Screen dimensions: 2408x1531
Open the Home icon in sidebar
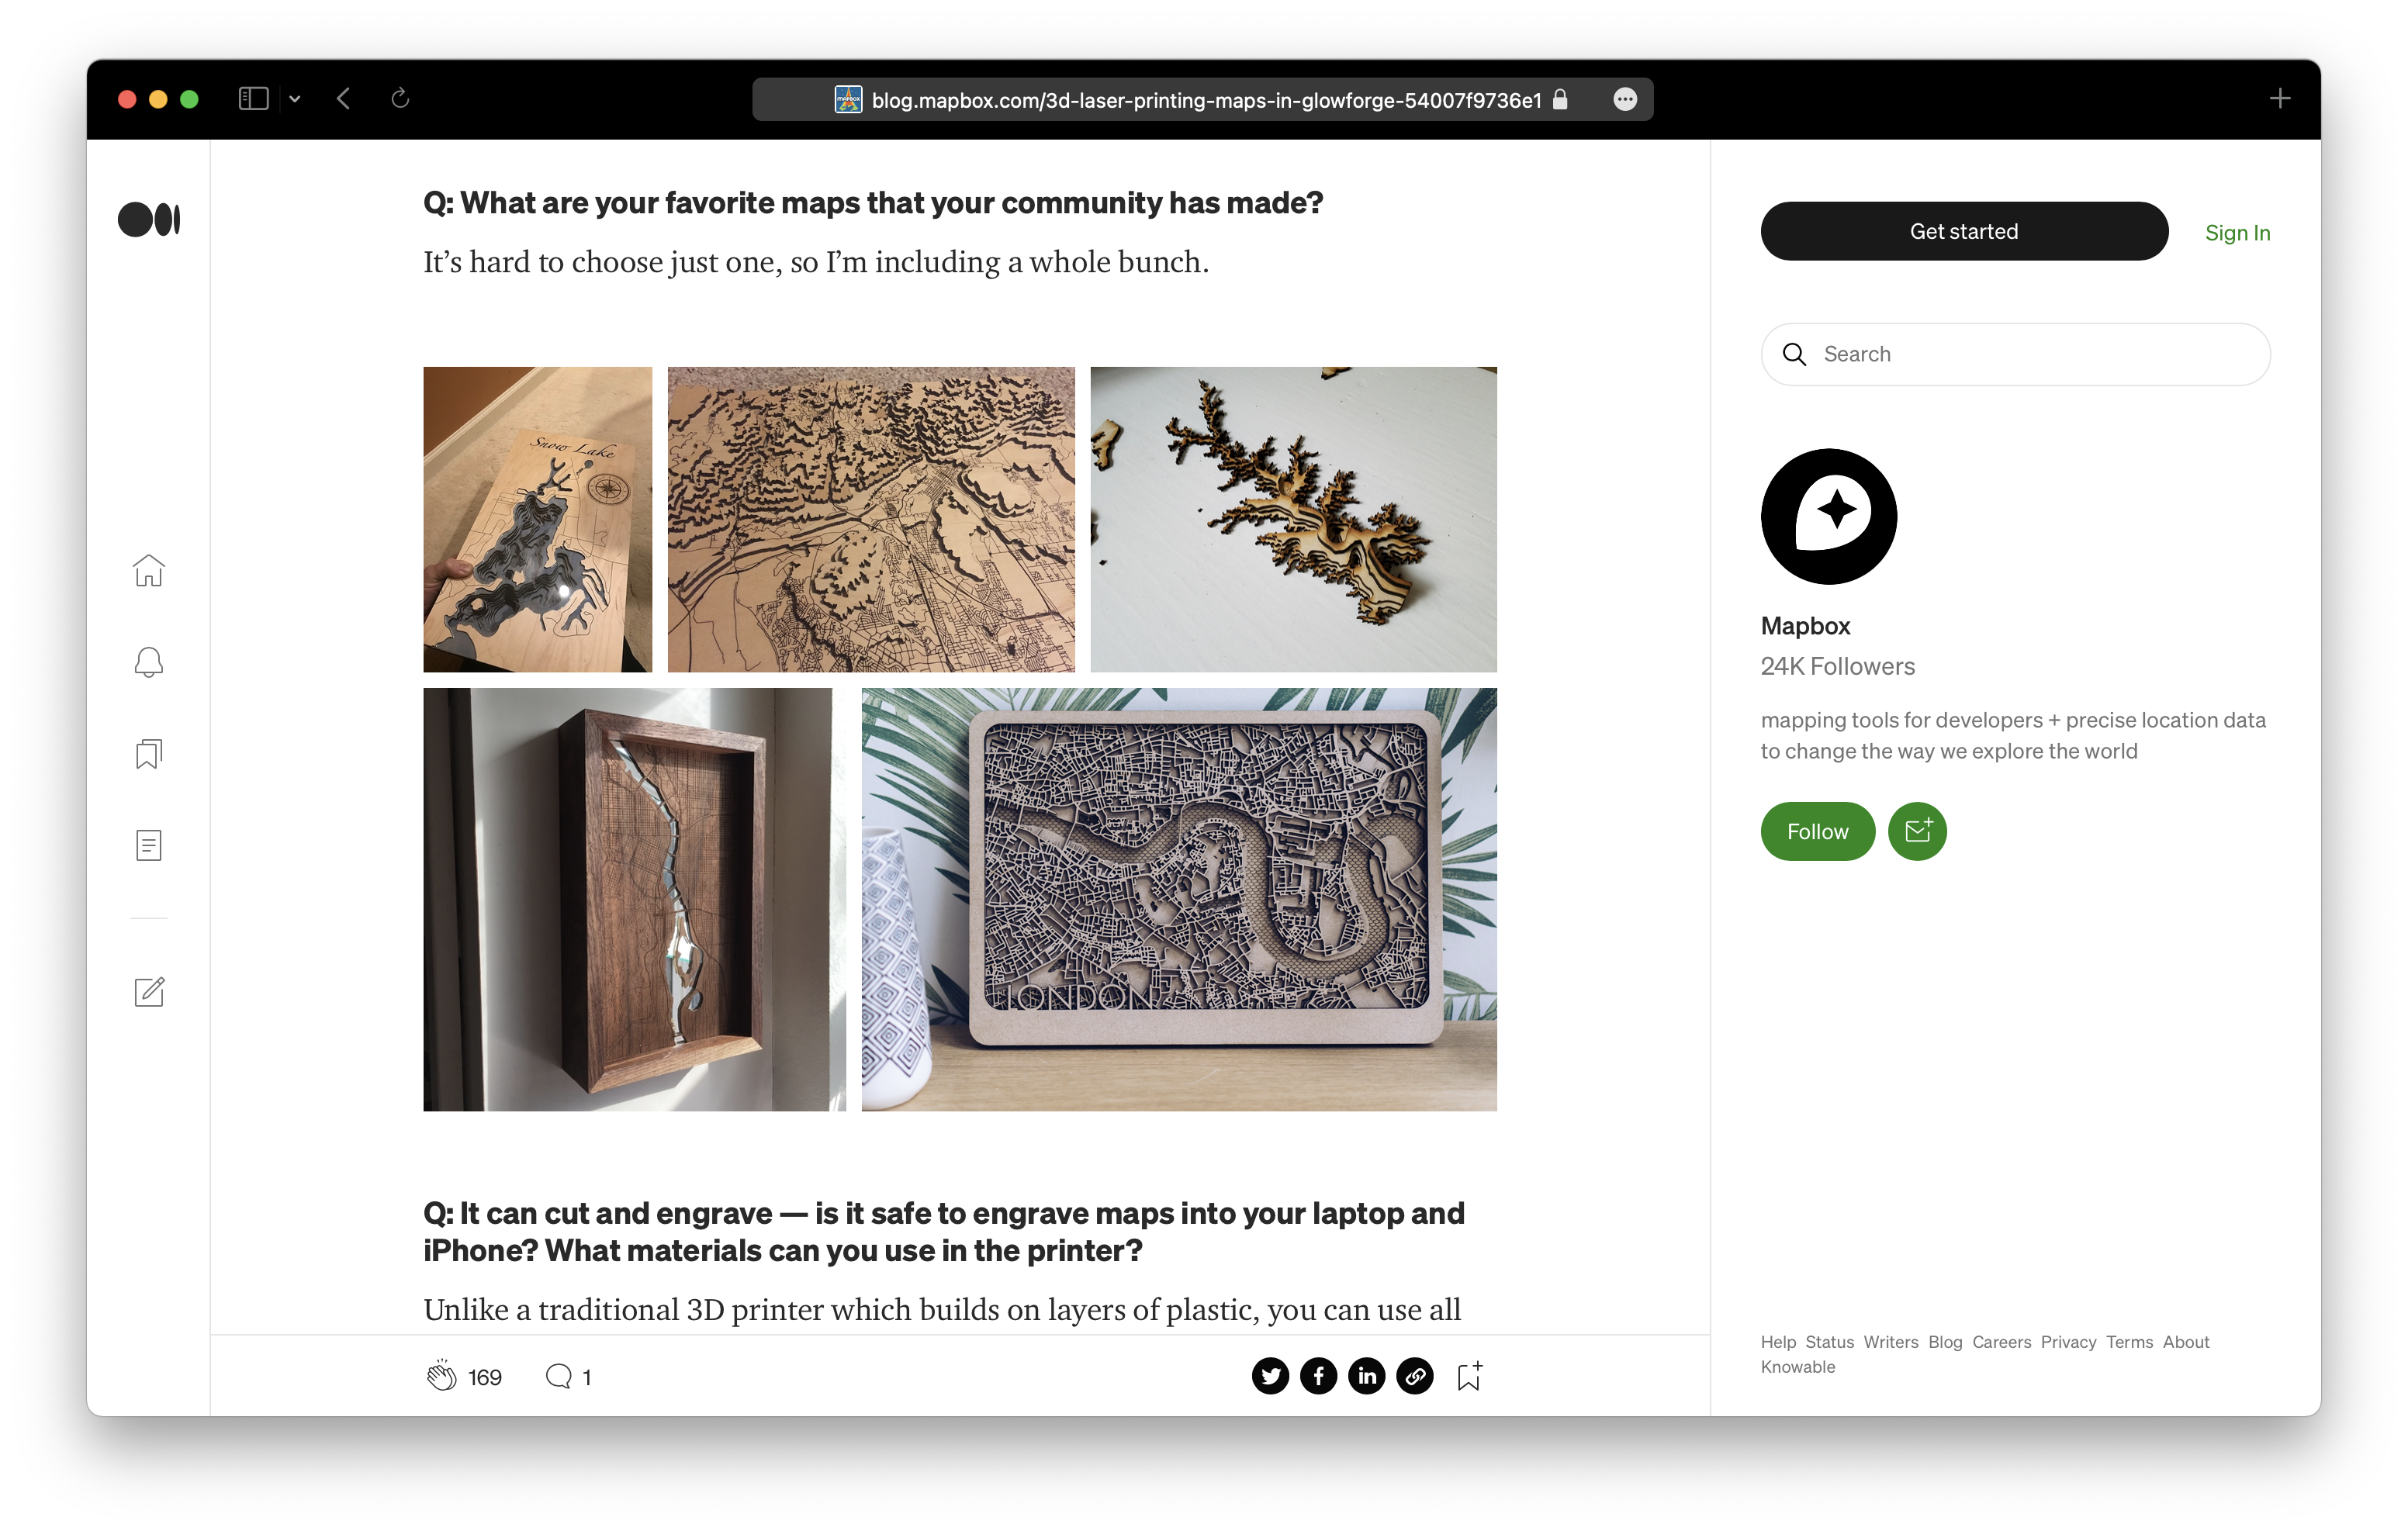pyautogui.click(x=149, y=570)
